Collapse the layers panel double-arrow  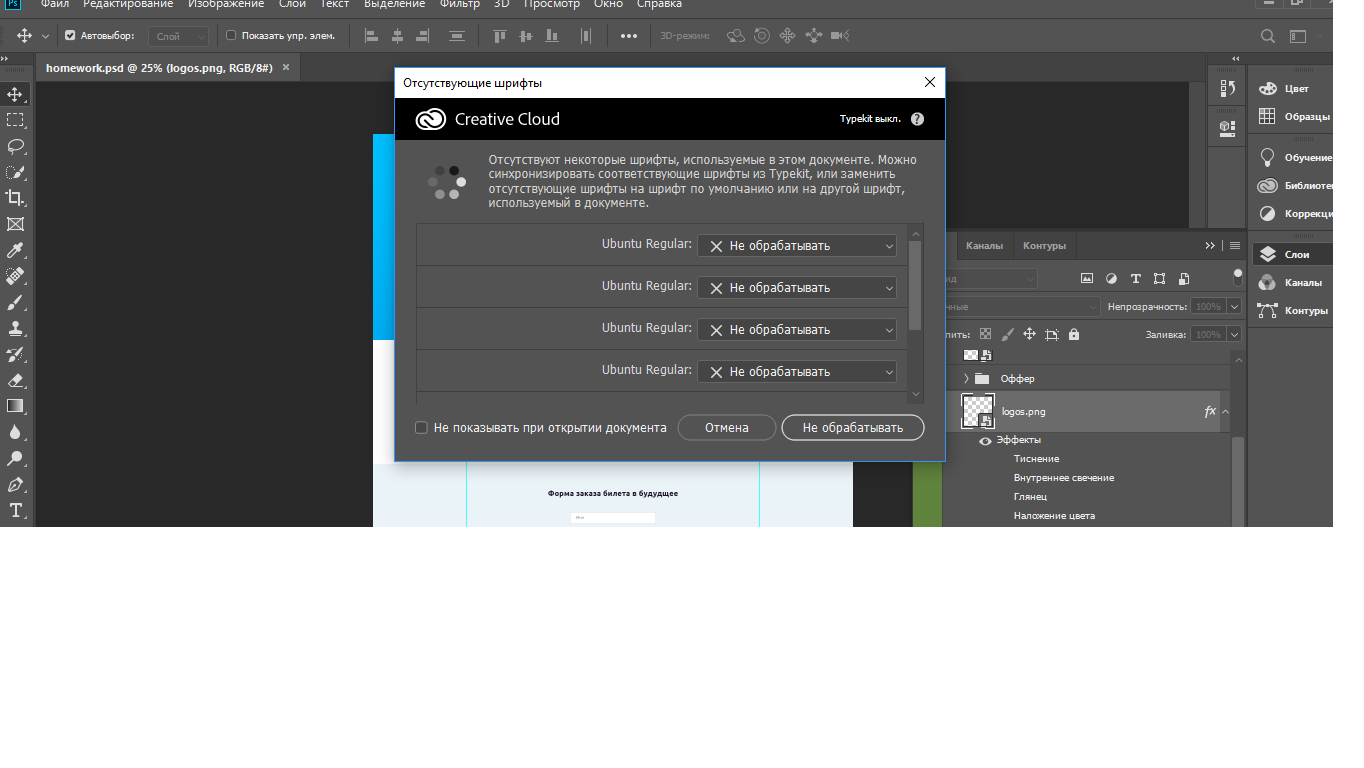(1210, 246)
